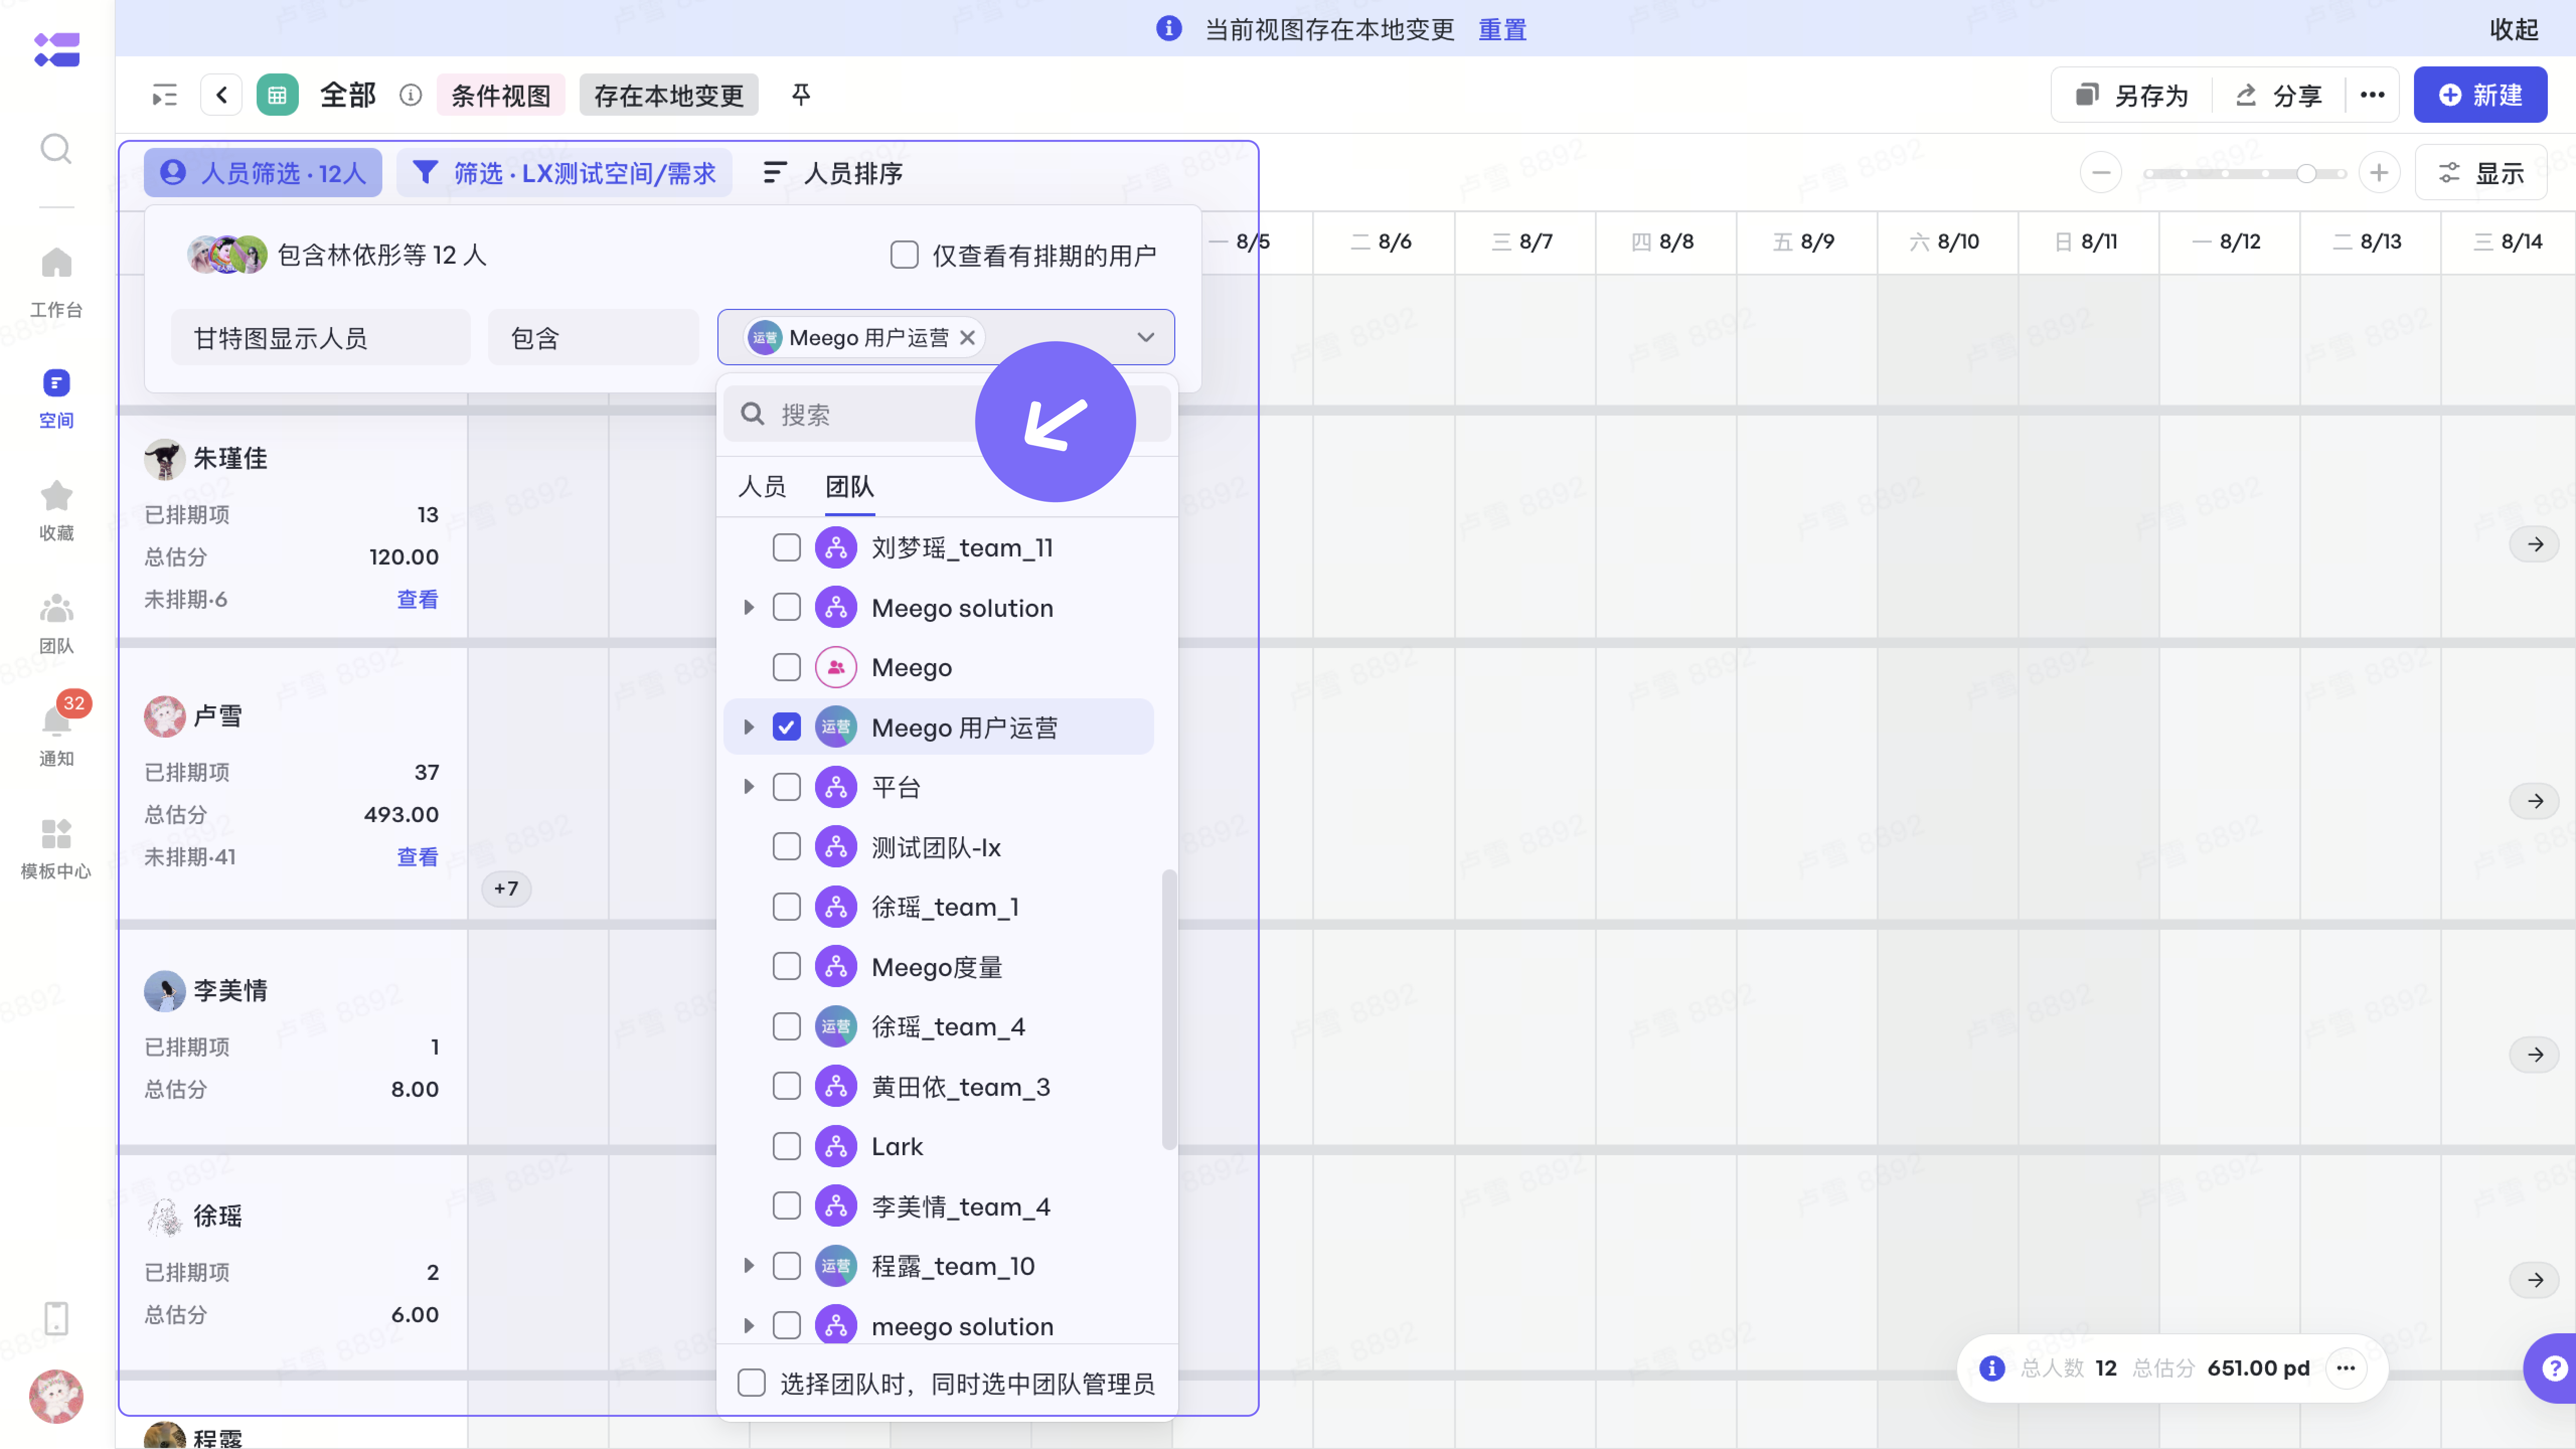Click the 条件视图 tag
Viewport: 2576px width, 1449px height.
coord(501,95)
